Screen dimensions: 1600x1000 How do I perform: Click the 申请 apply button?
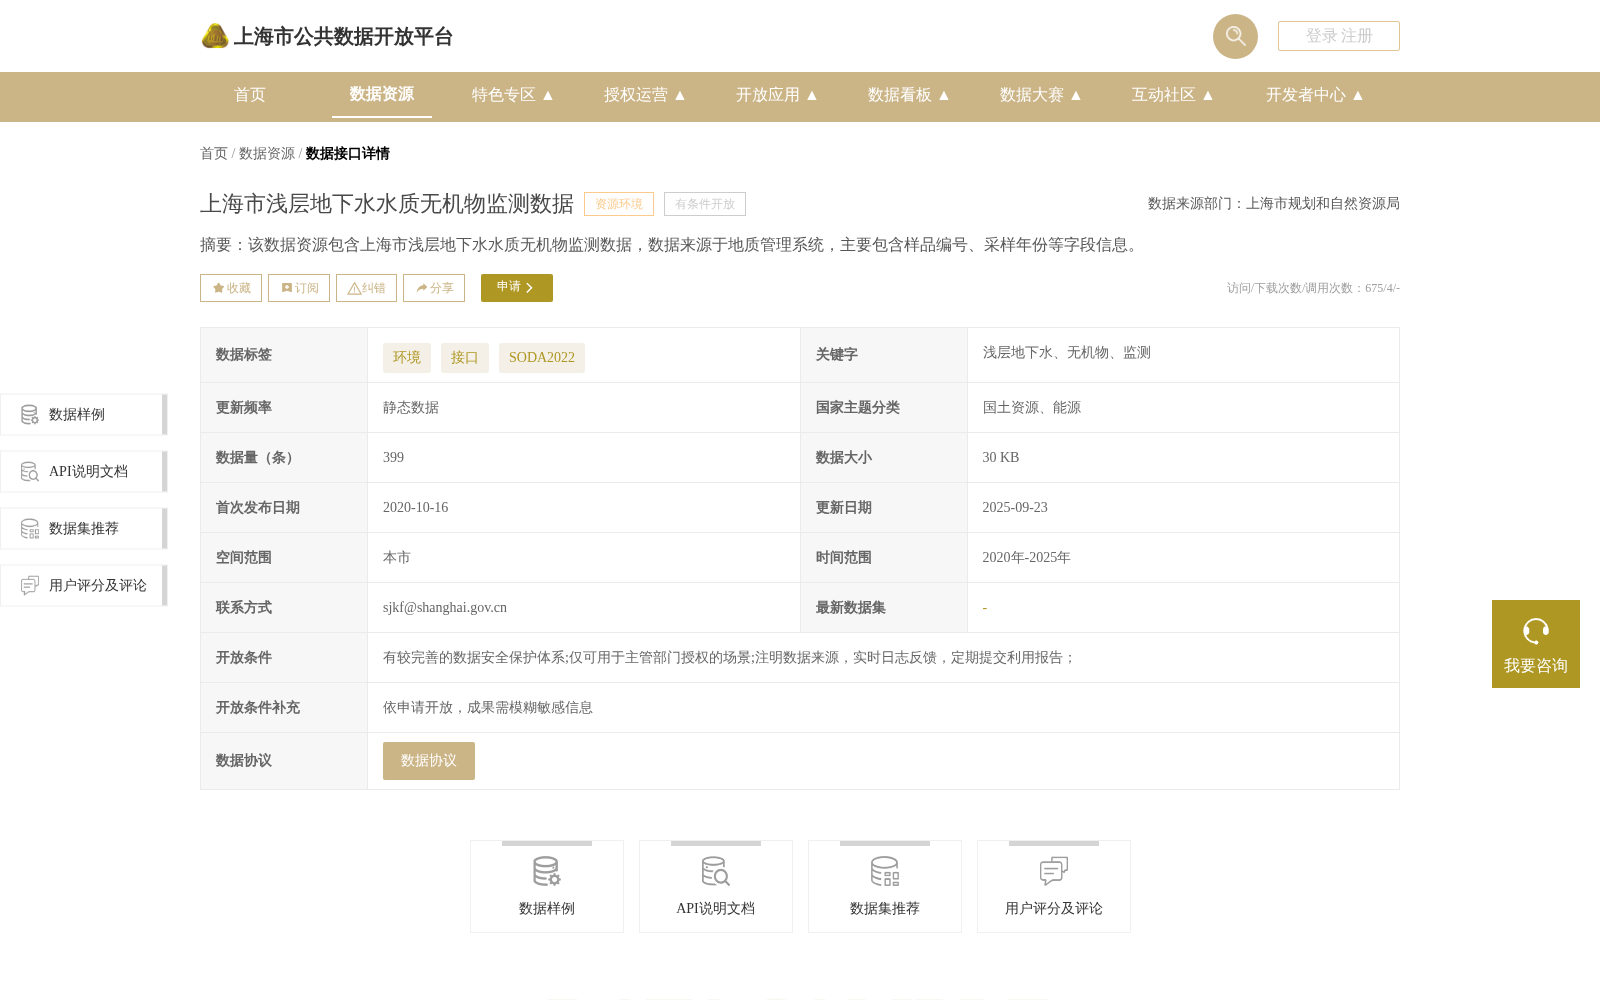click(517, 288)
